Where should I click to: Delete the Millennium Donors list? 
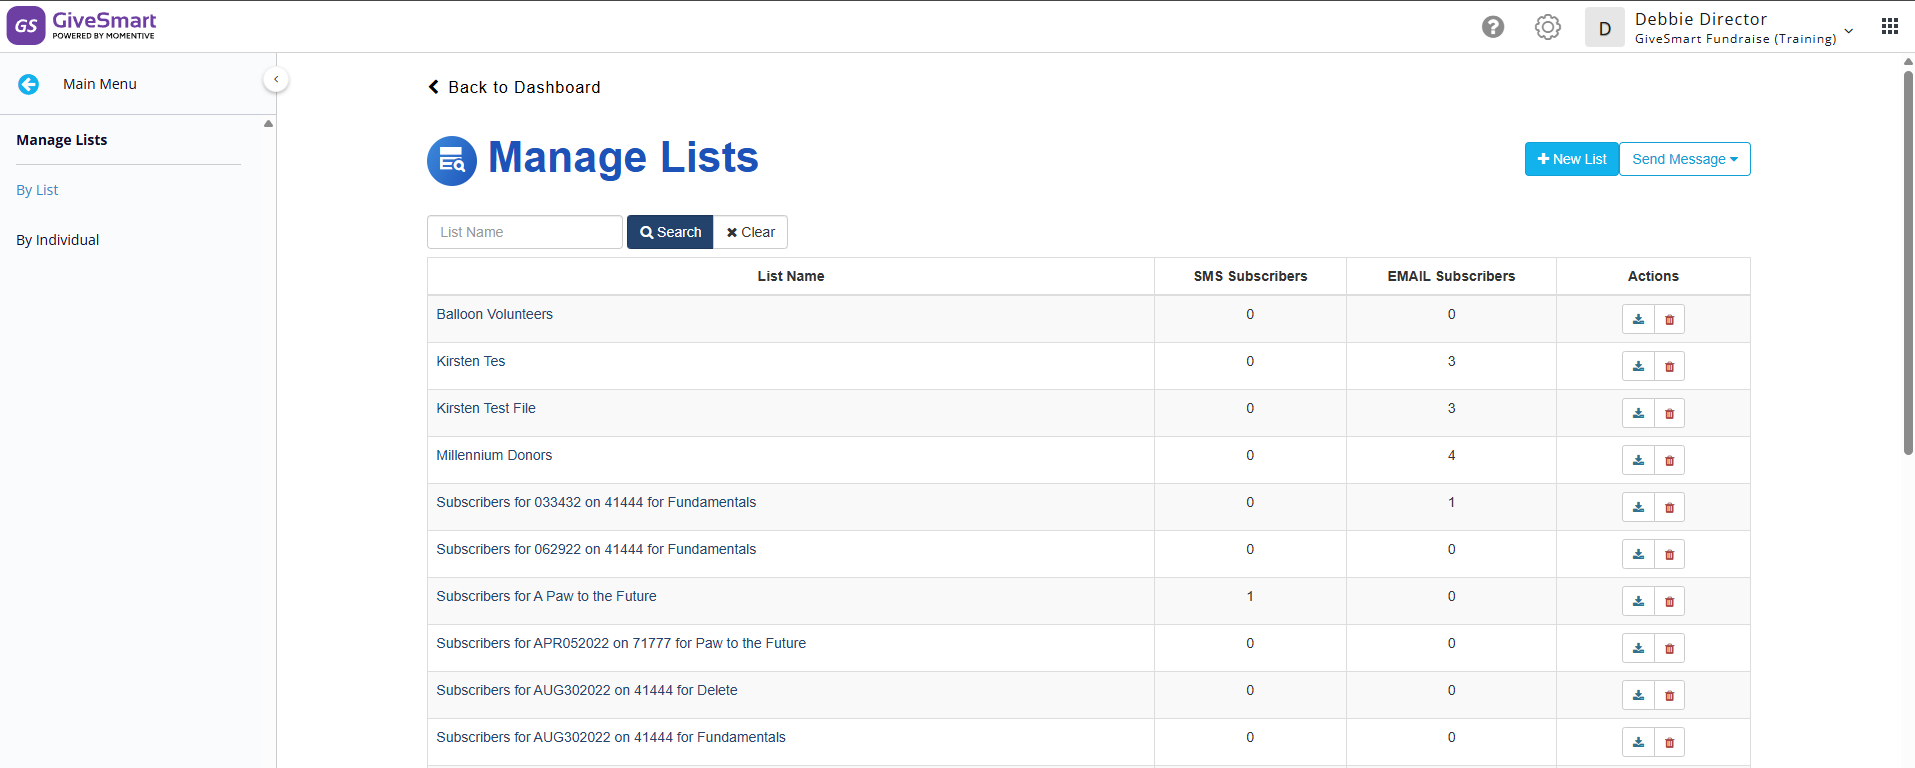tap(1669, 460)
